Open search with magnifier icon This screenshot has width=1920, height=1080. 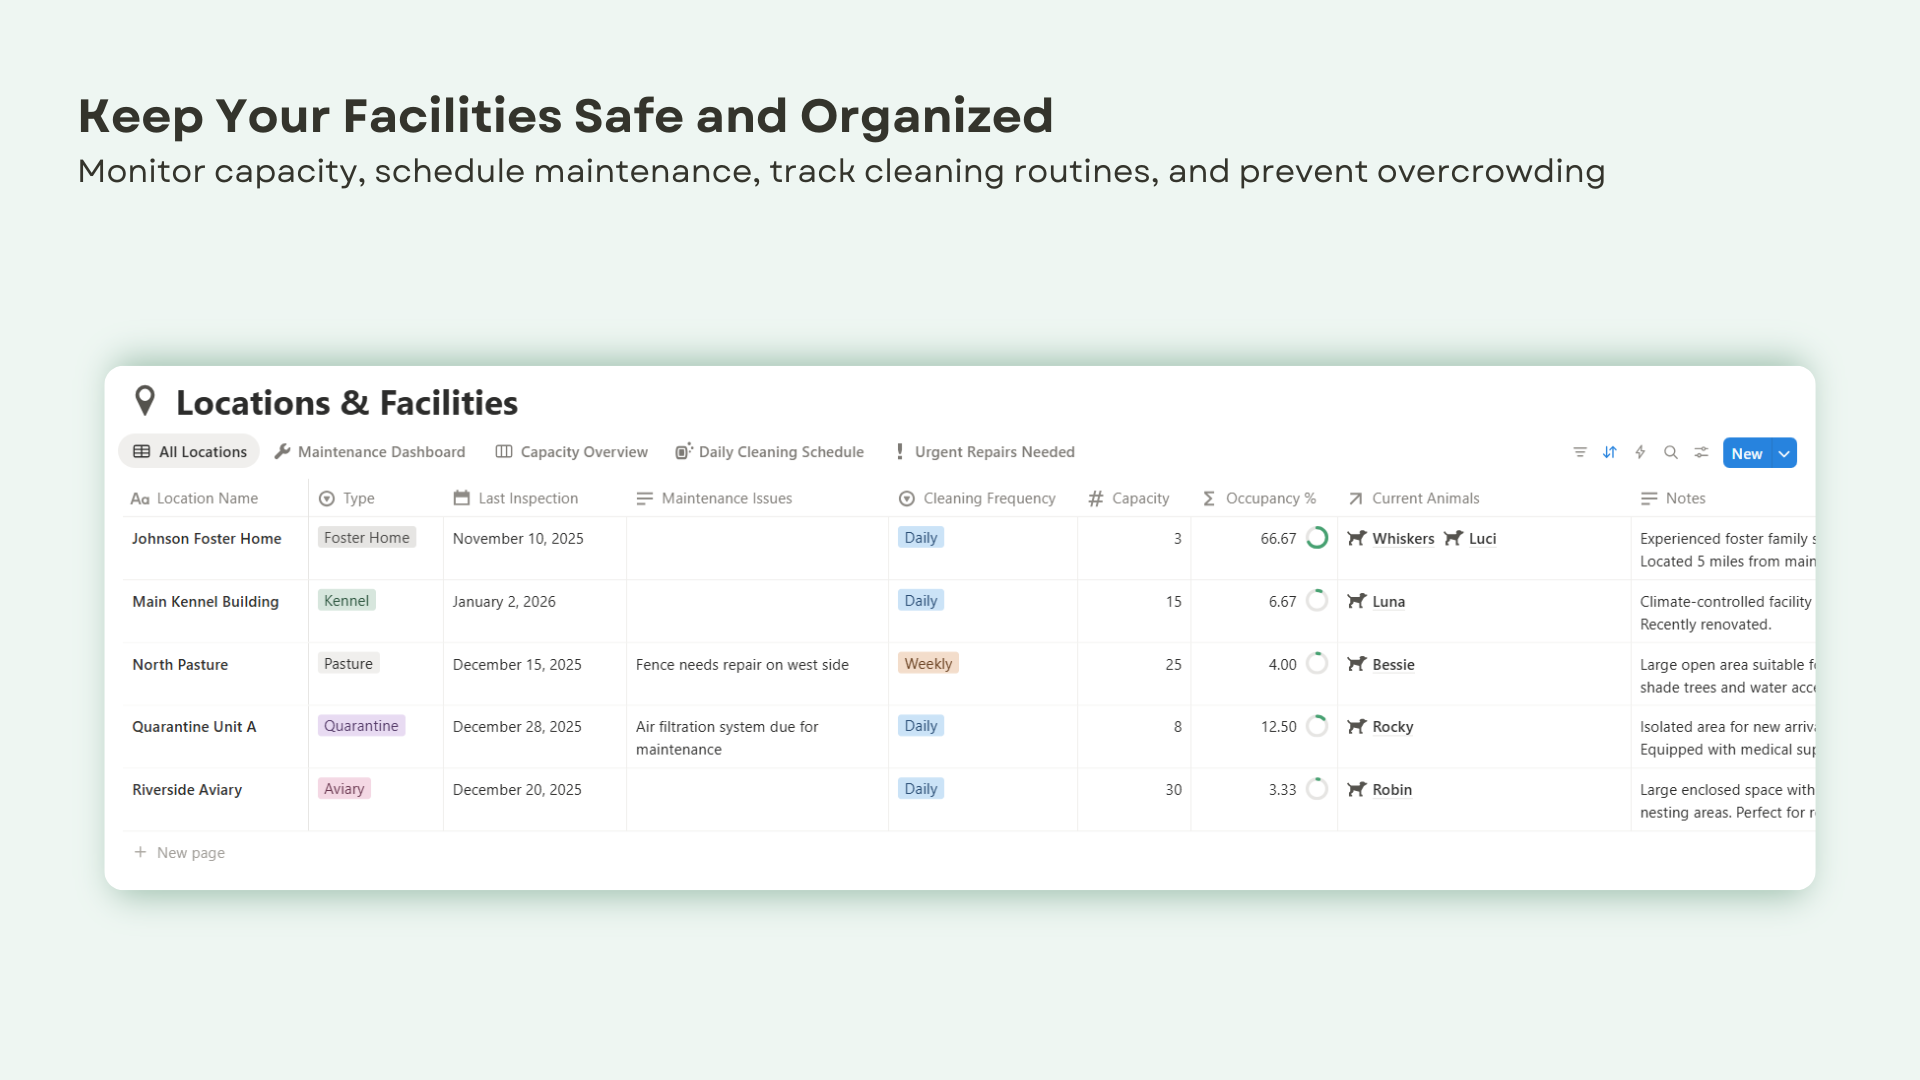coord(1670,452)
